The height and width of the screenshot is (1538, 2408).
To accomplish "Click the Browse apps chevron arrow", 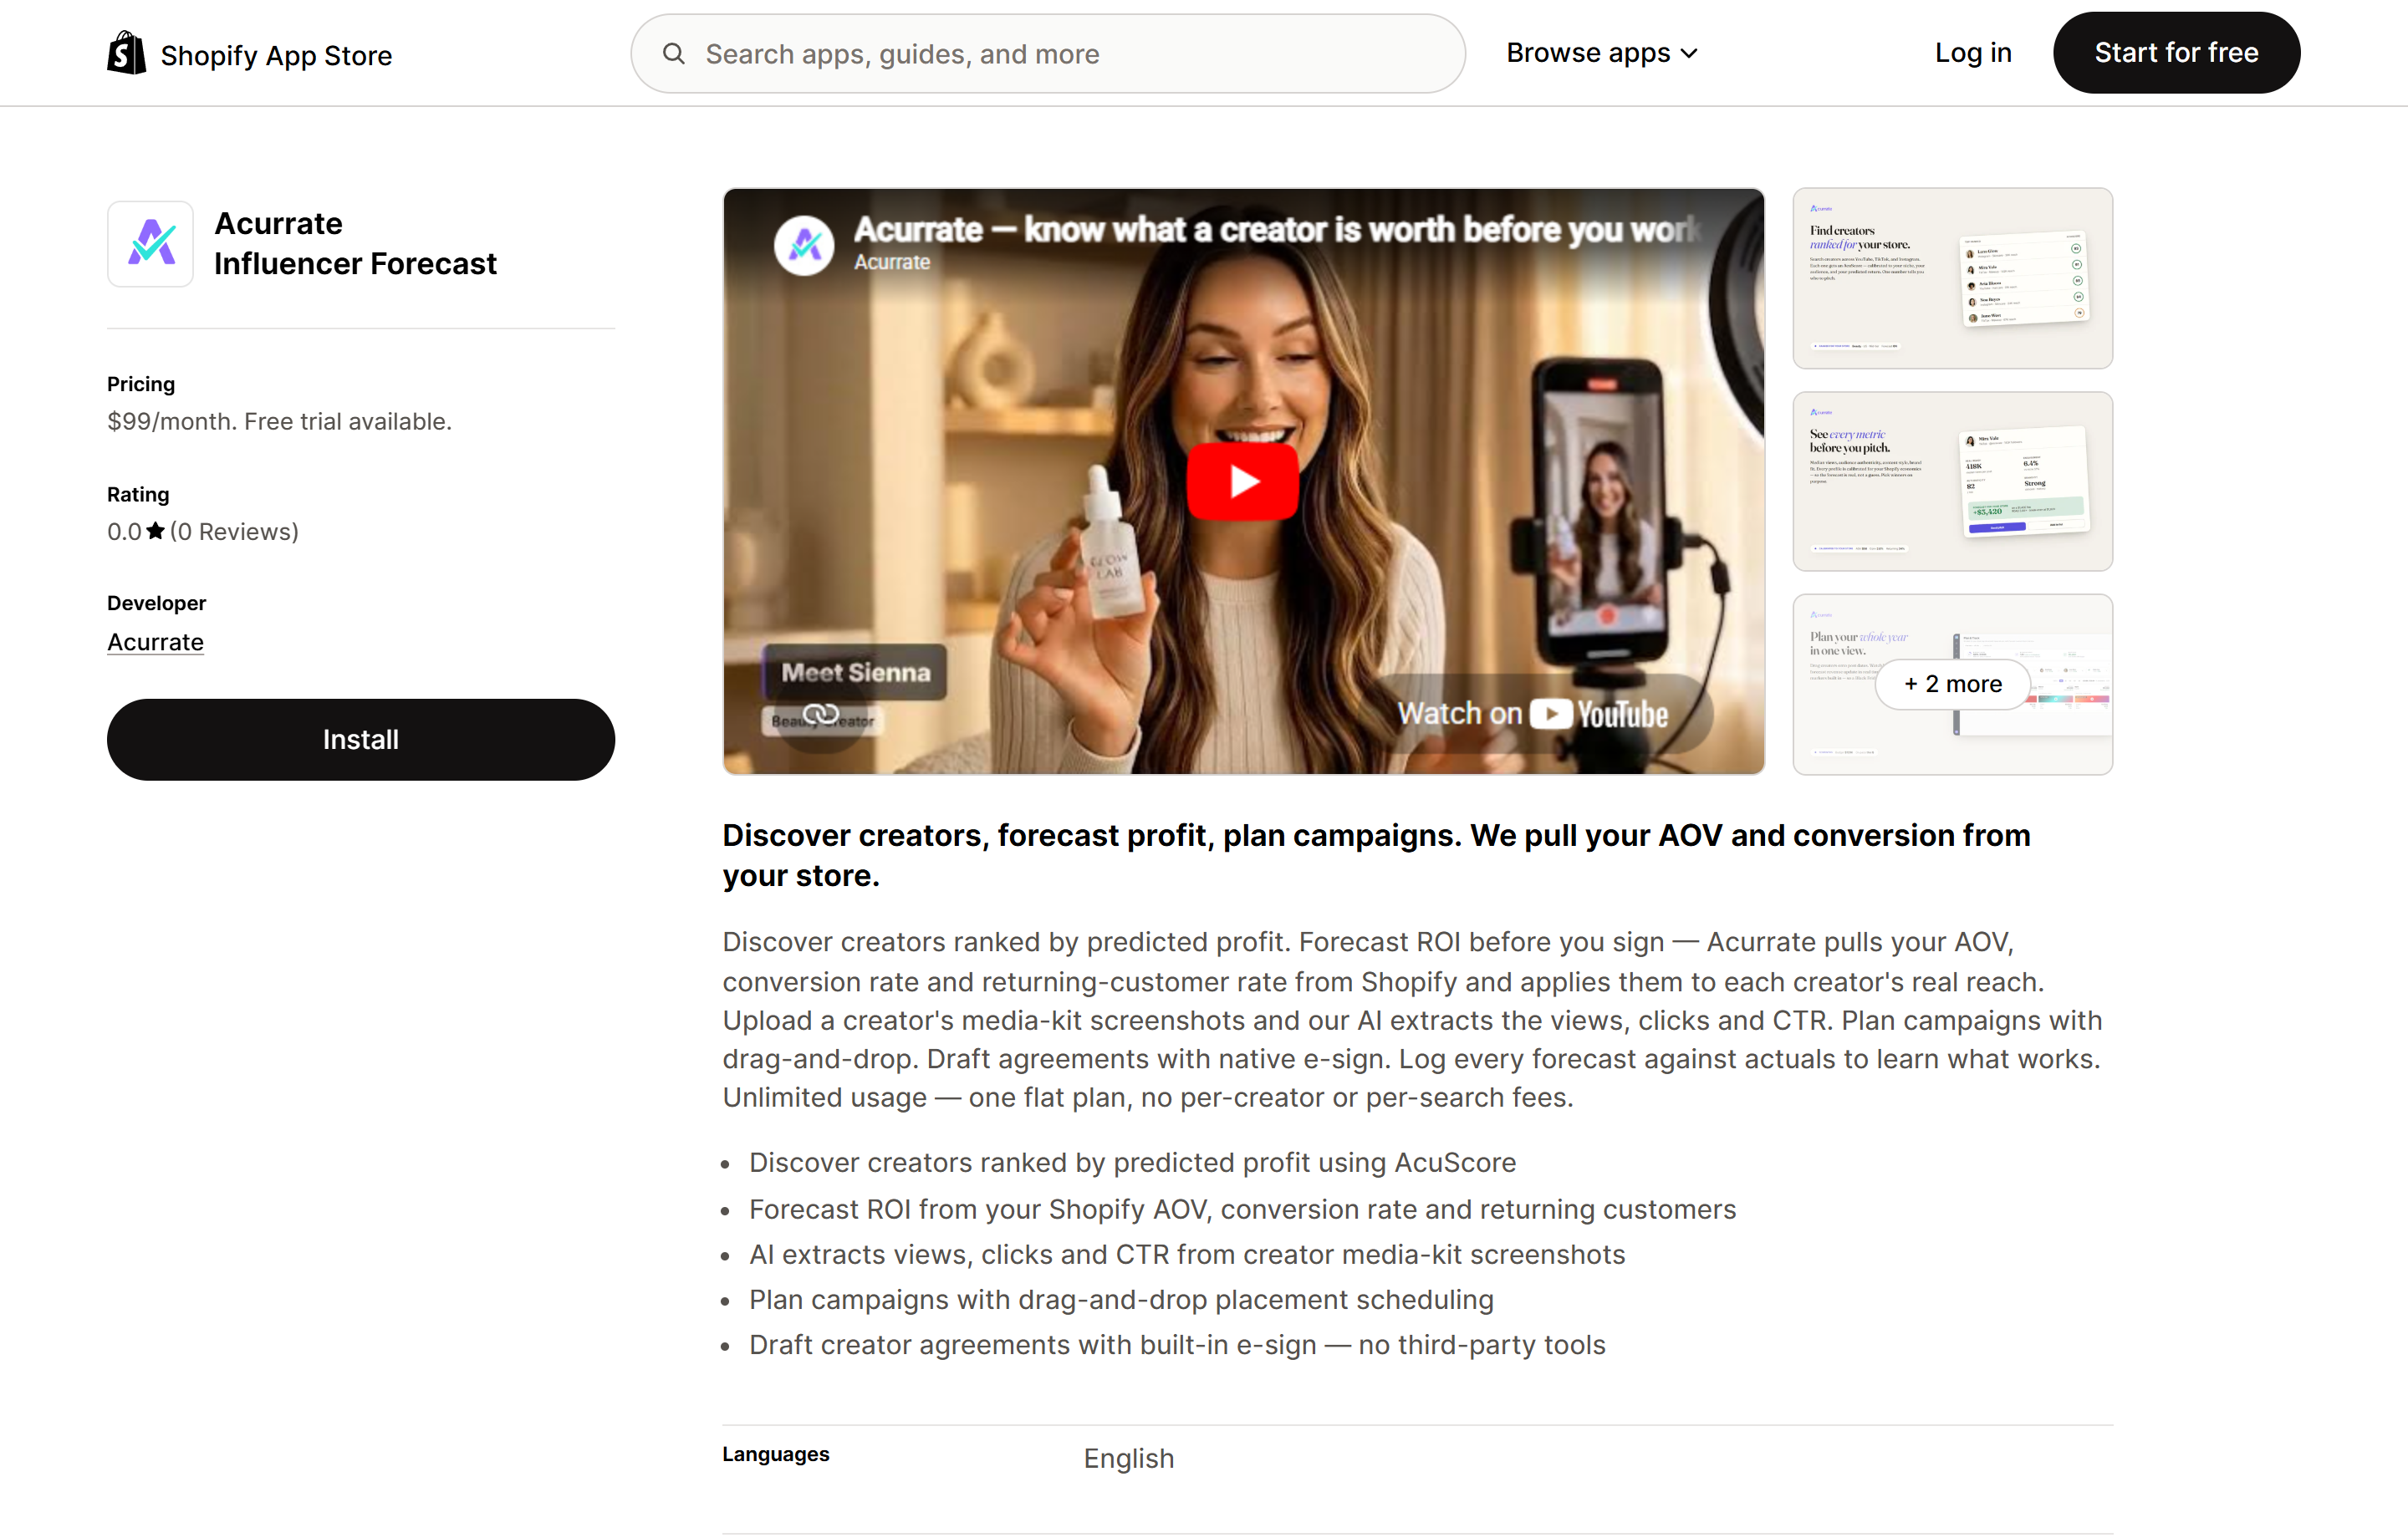I will pyautogui.click(x=1689, y=54).
